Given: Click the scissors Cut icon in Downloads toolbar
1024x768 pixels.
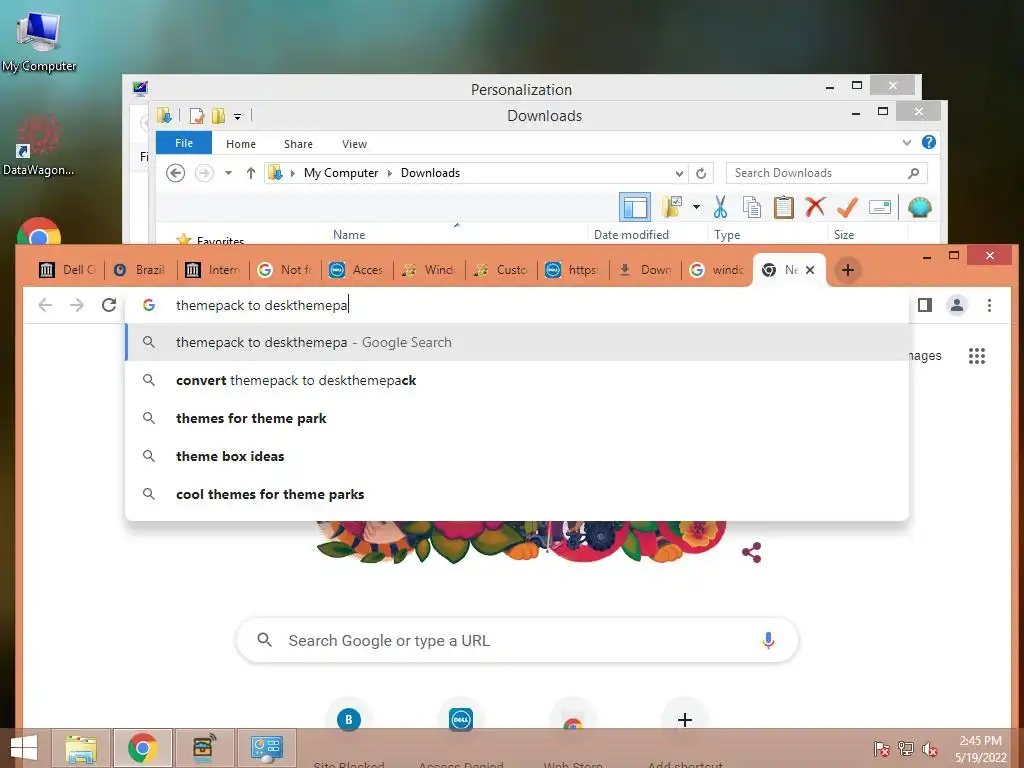Looking at the screenshot, I should pos(720,208).
